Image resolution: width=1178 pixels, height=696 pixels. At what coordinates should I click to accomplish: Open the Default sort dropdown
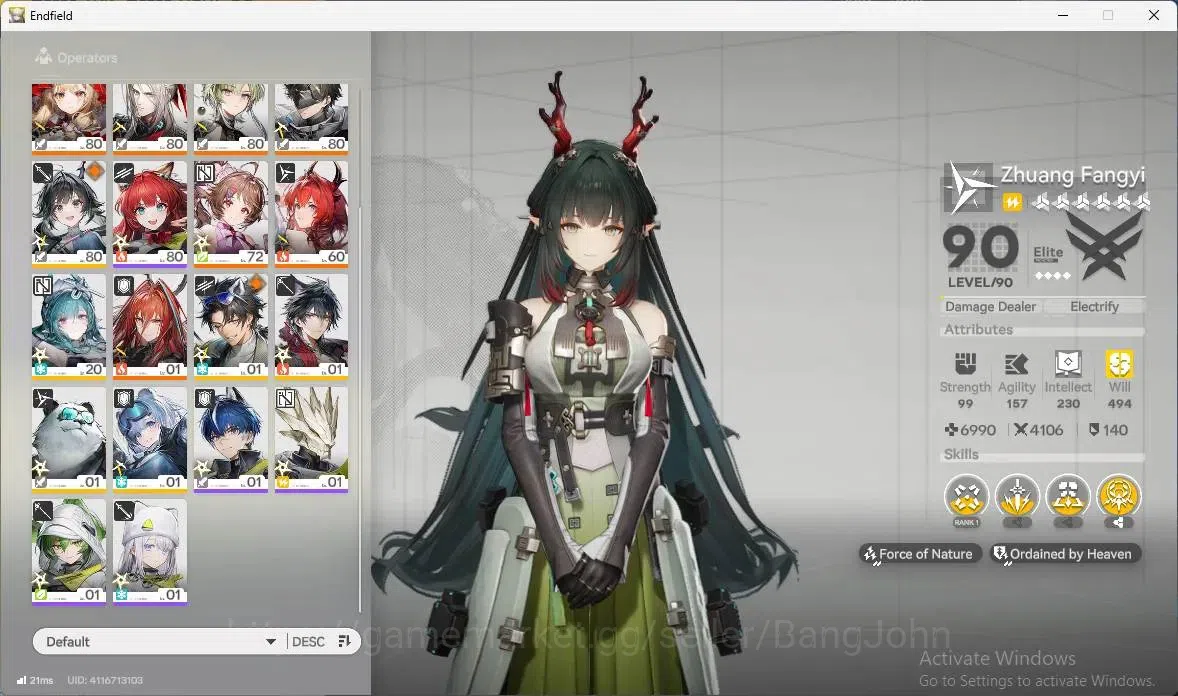pyautogui.click(x=160, y=641)
